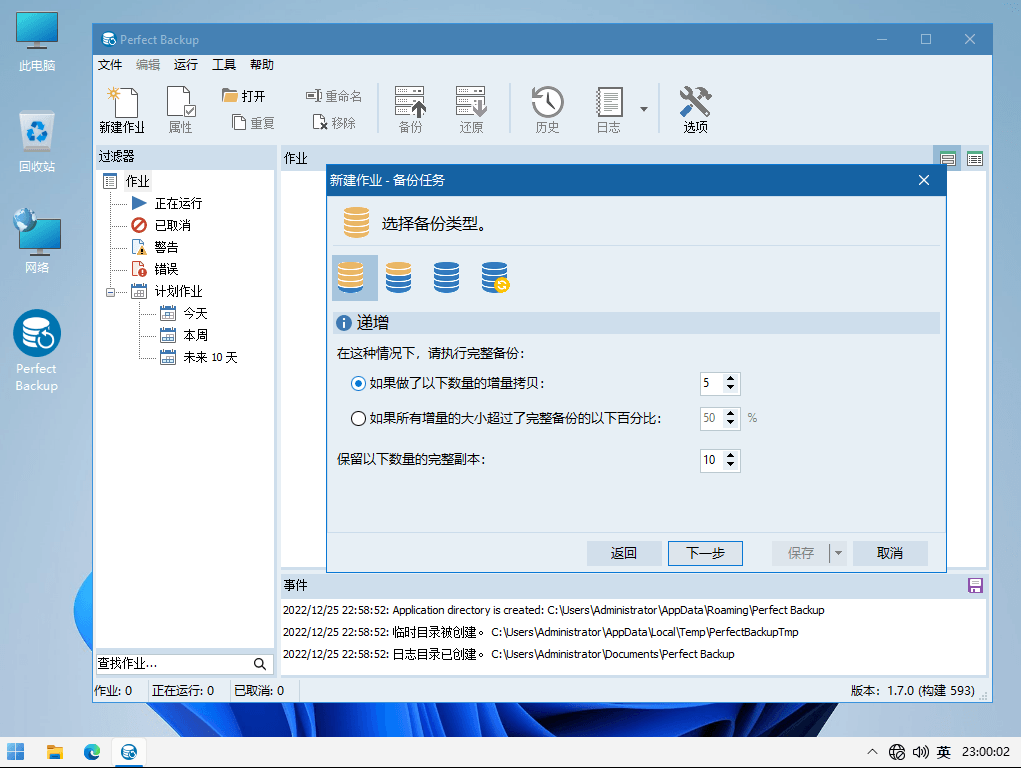Open the 文件 menu
Viewport: 1021px width, 768px height.
110,64
